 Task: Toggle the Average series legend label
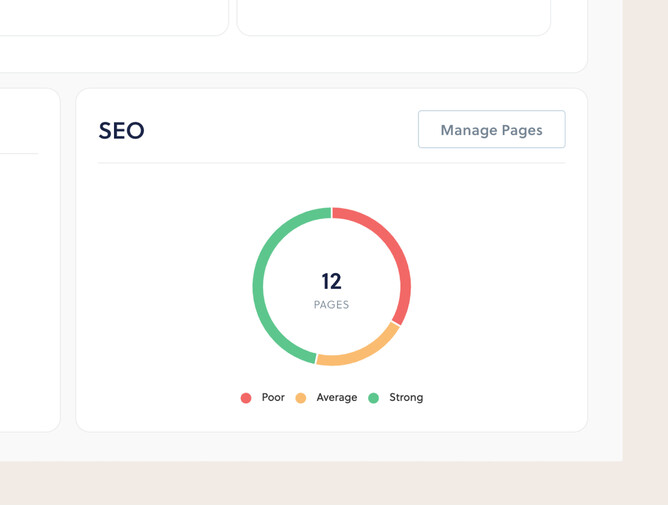[x=336, y=397]
